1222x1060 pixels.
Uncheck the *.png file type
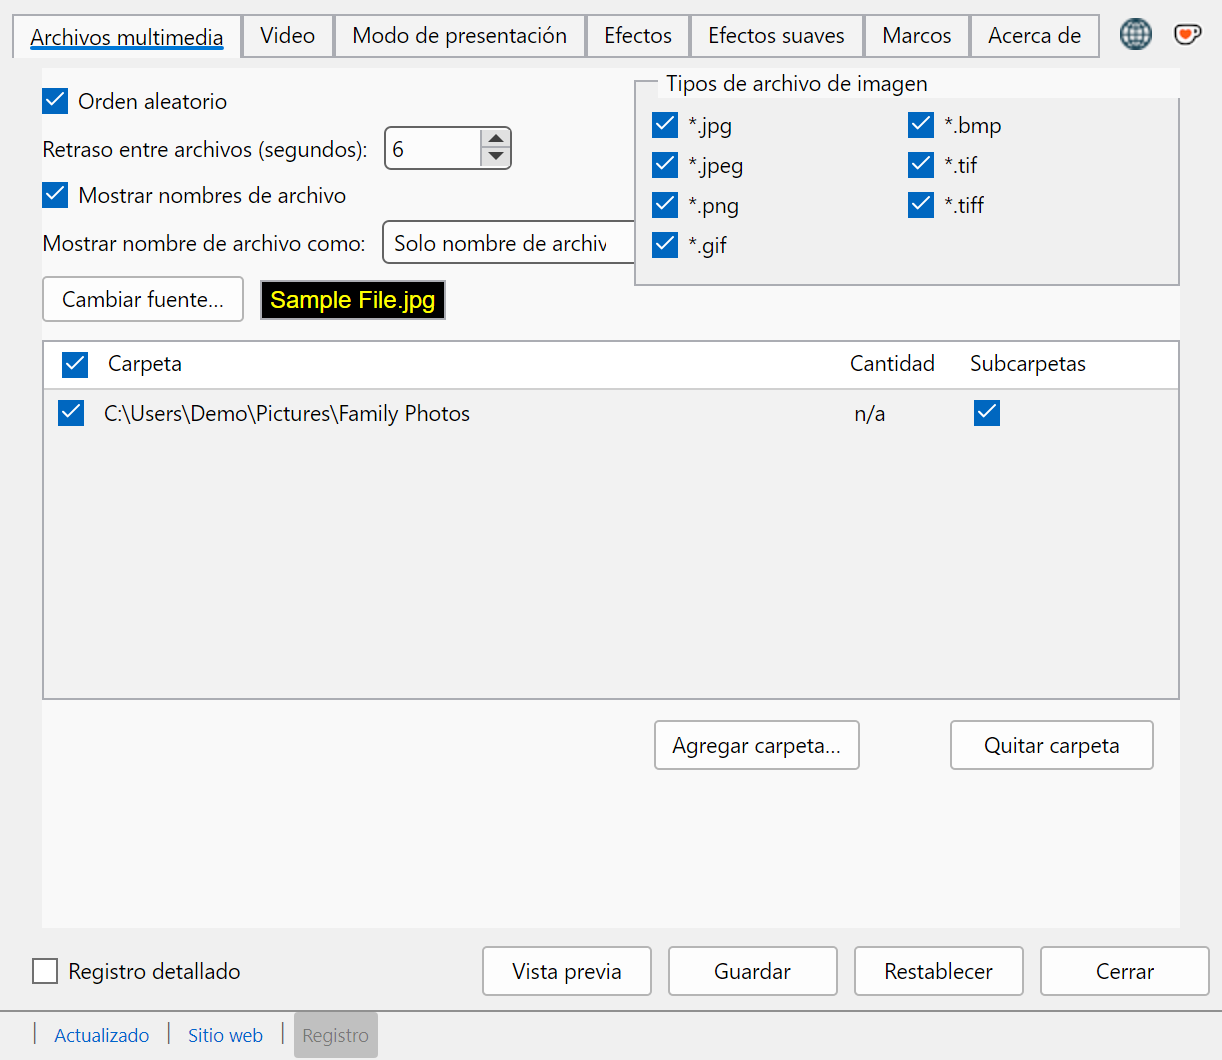(x=665, y=205)
